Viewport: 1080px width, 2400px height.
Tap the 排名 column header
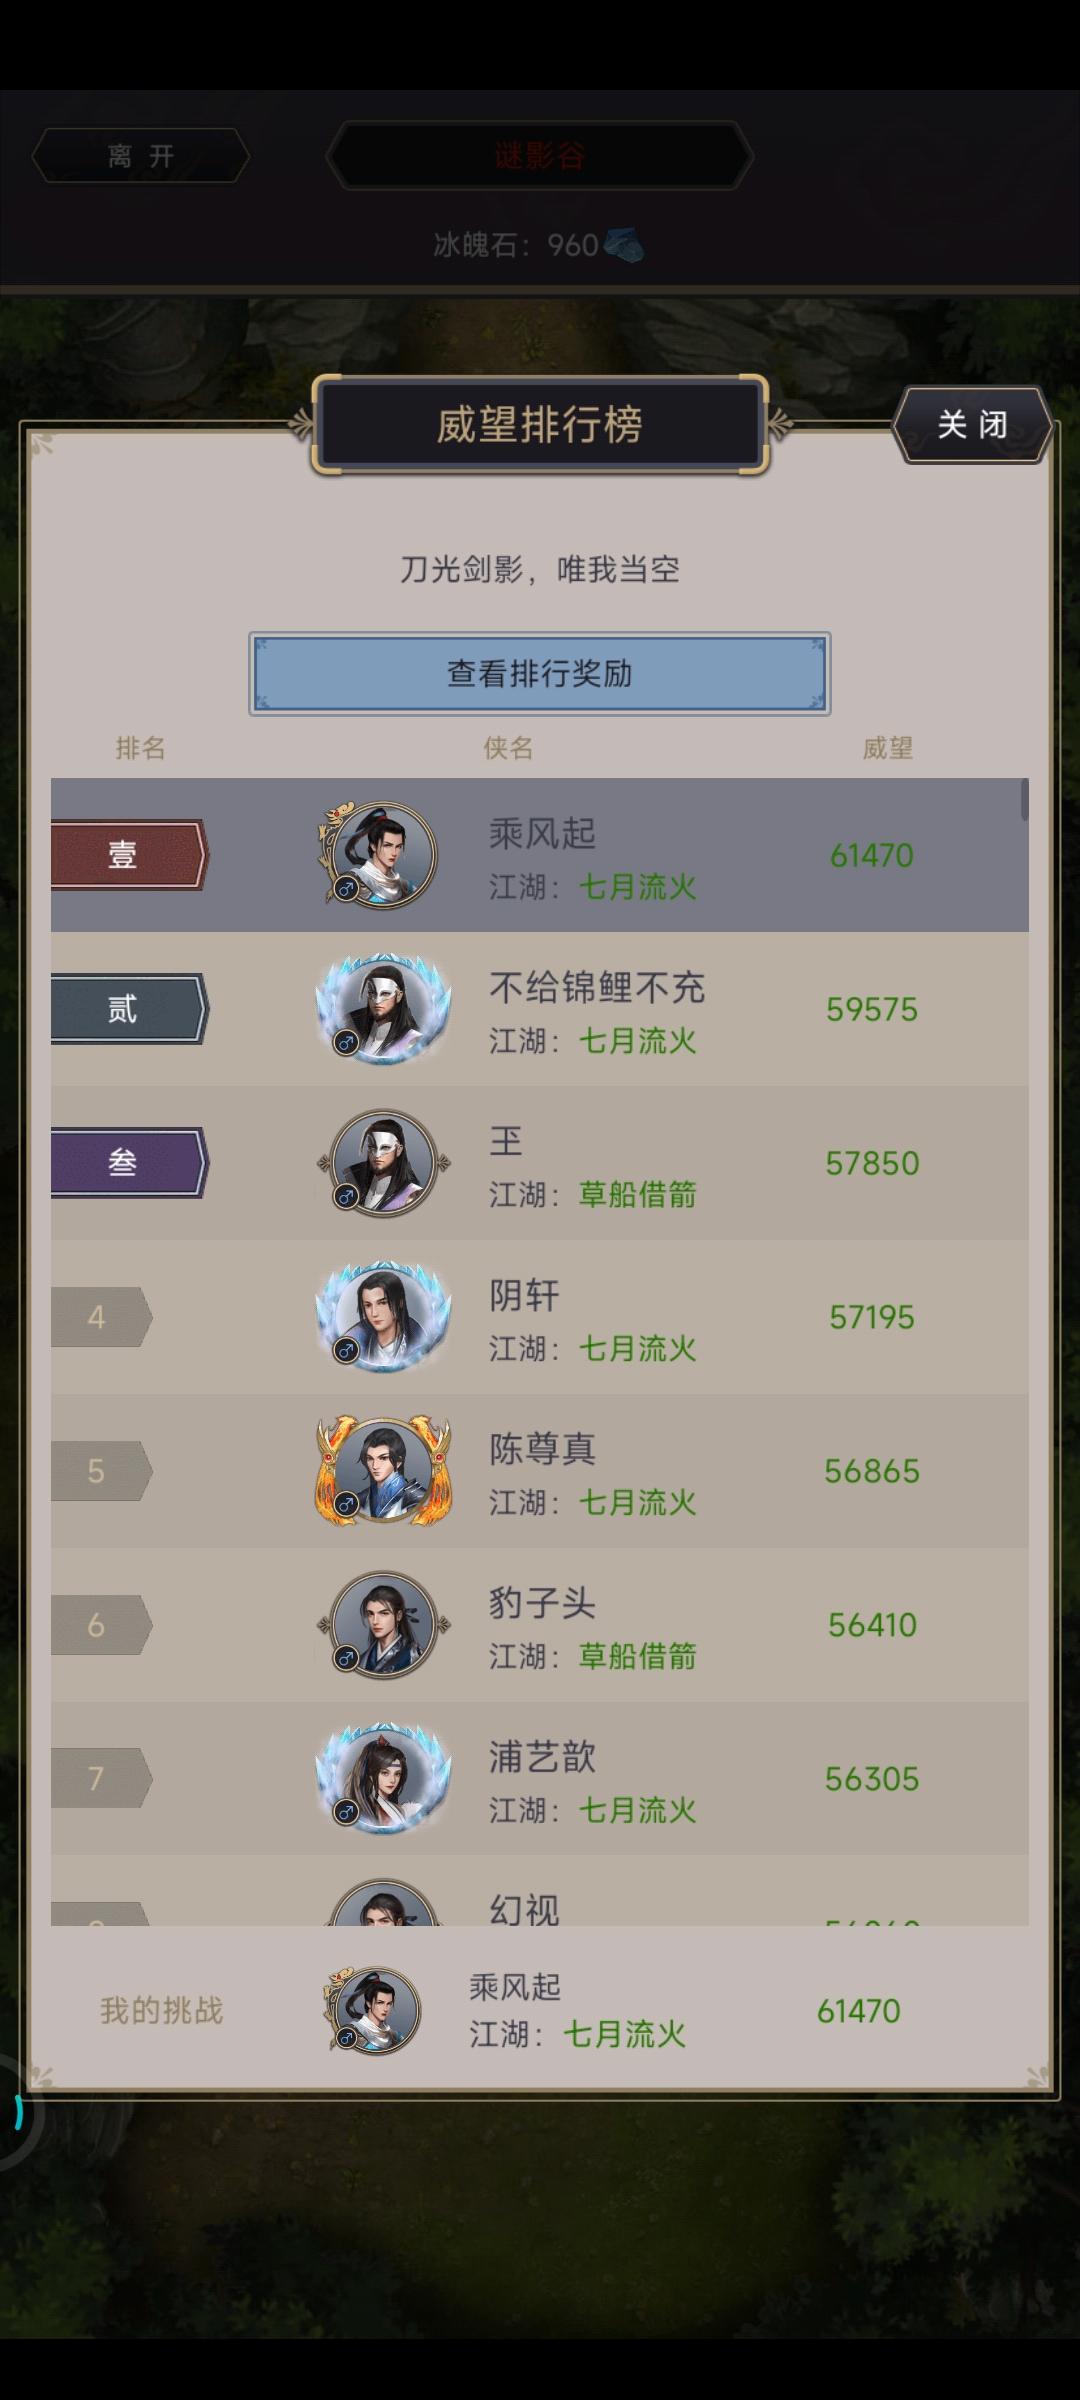(x=140, y=748)
